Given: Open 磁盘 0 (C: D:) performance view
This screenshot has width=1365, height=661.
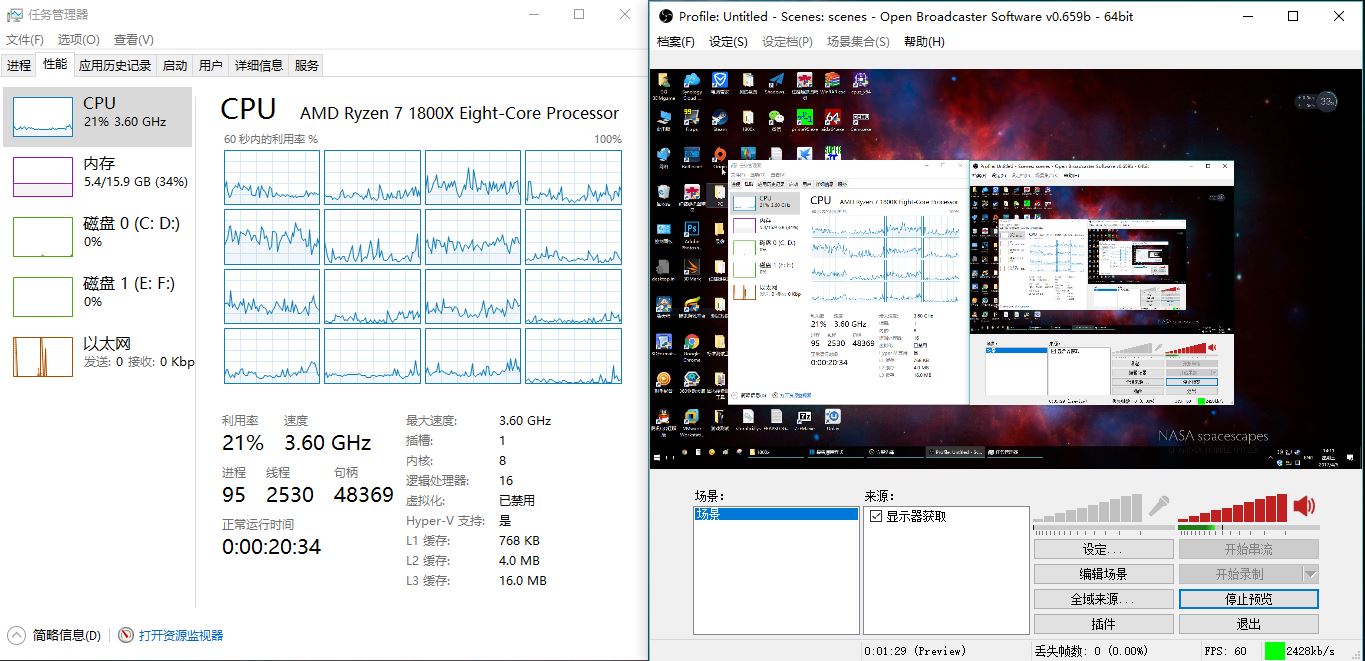Looking at the screenshot, I should tap(43, 237).
